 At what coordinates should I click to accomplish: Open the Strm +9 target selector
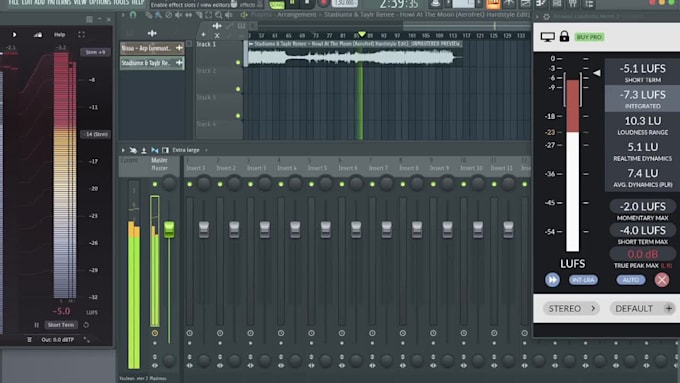point(95,52)
